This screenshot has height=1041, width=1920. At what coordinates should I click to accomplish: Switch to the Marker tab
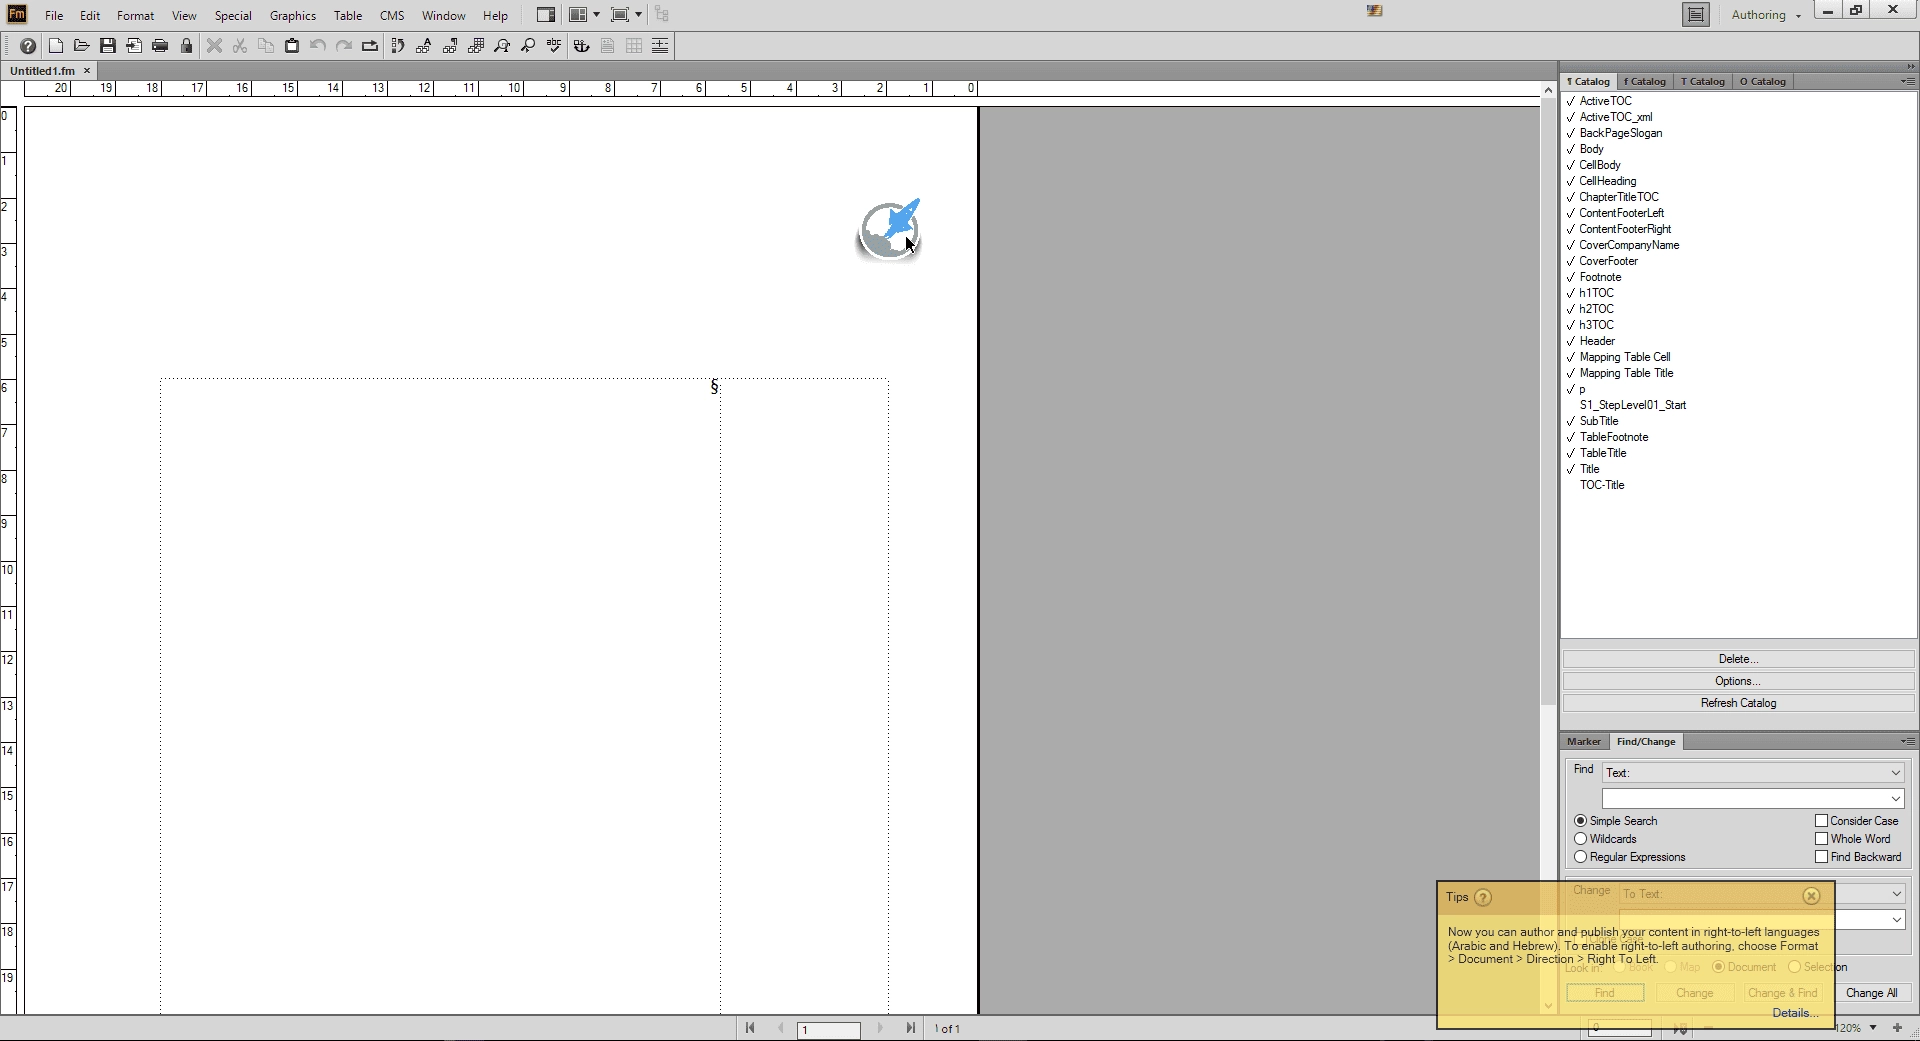coord(1584,741)
